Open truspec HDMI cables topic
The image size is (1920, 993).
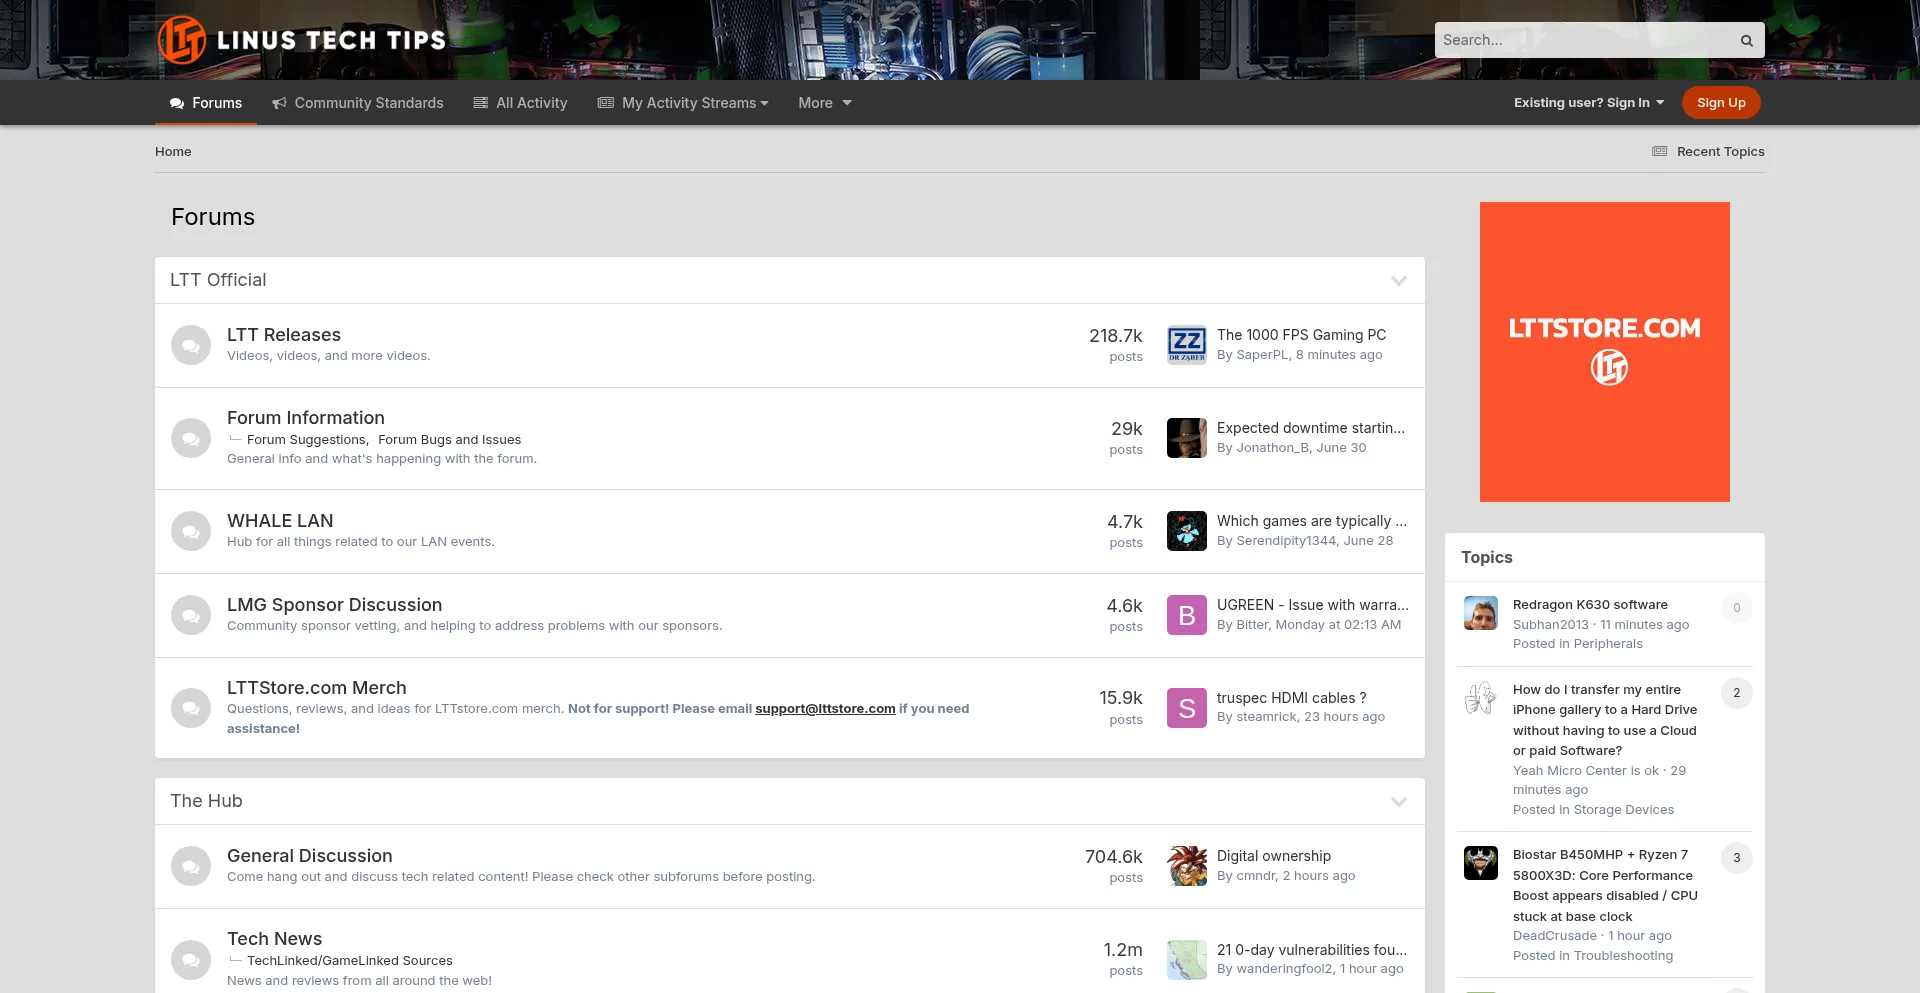click(1291, 698)
